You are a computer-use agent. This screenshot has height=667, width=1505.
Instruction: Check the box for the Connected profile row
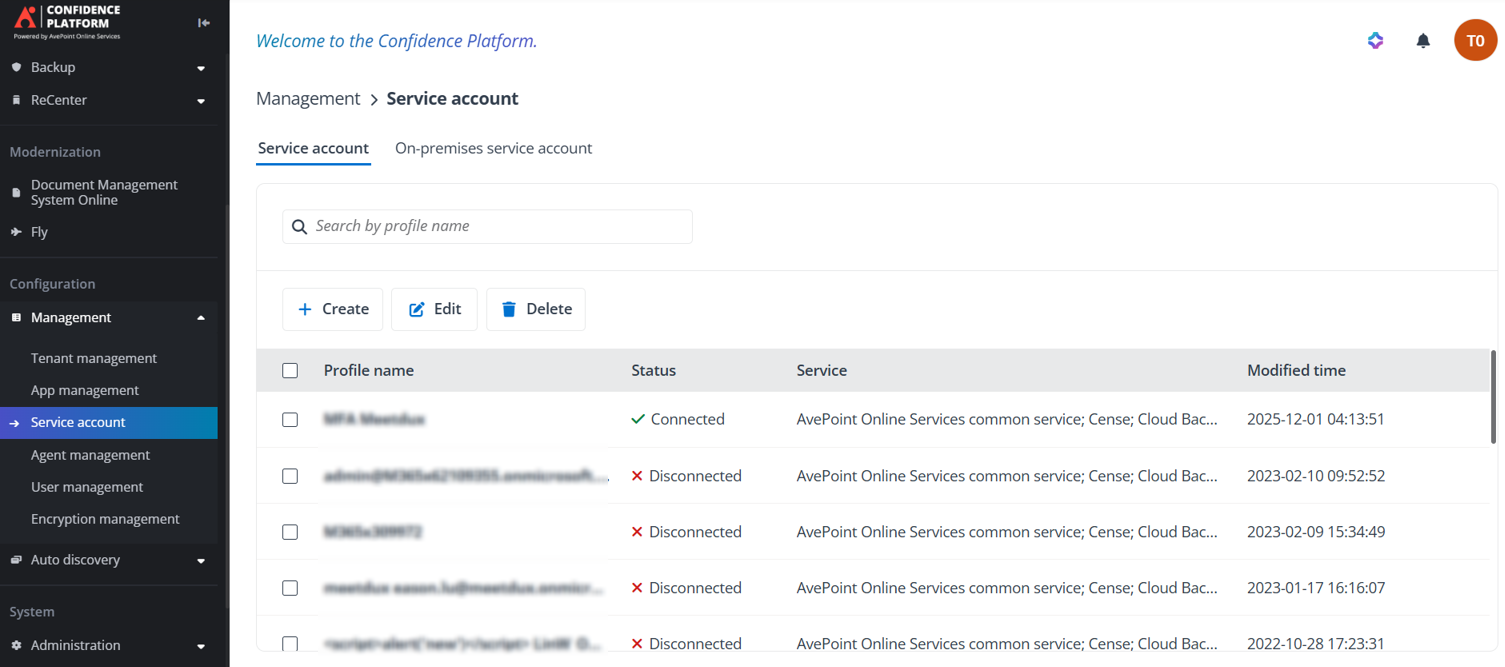[290, 420]
